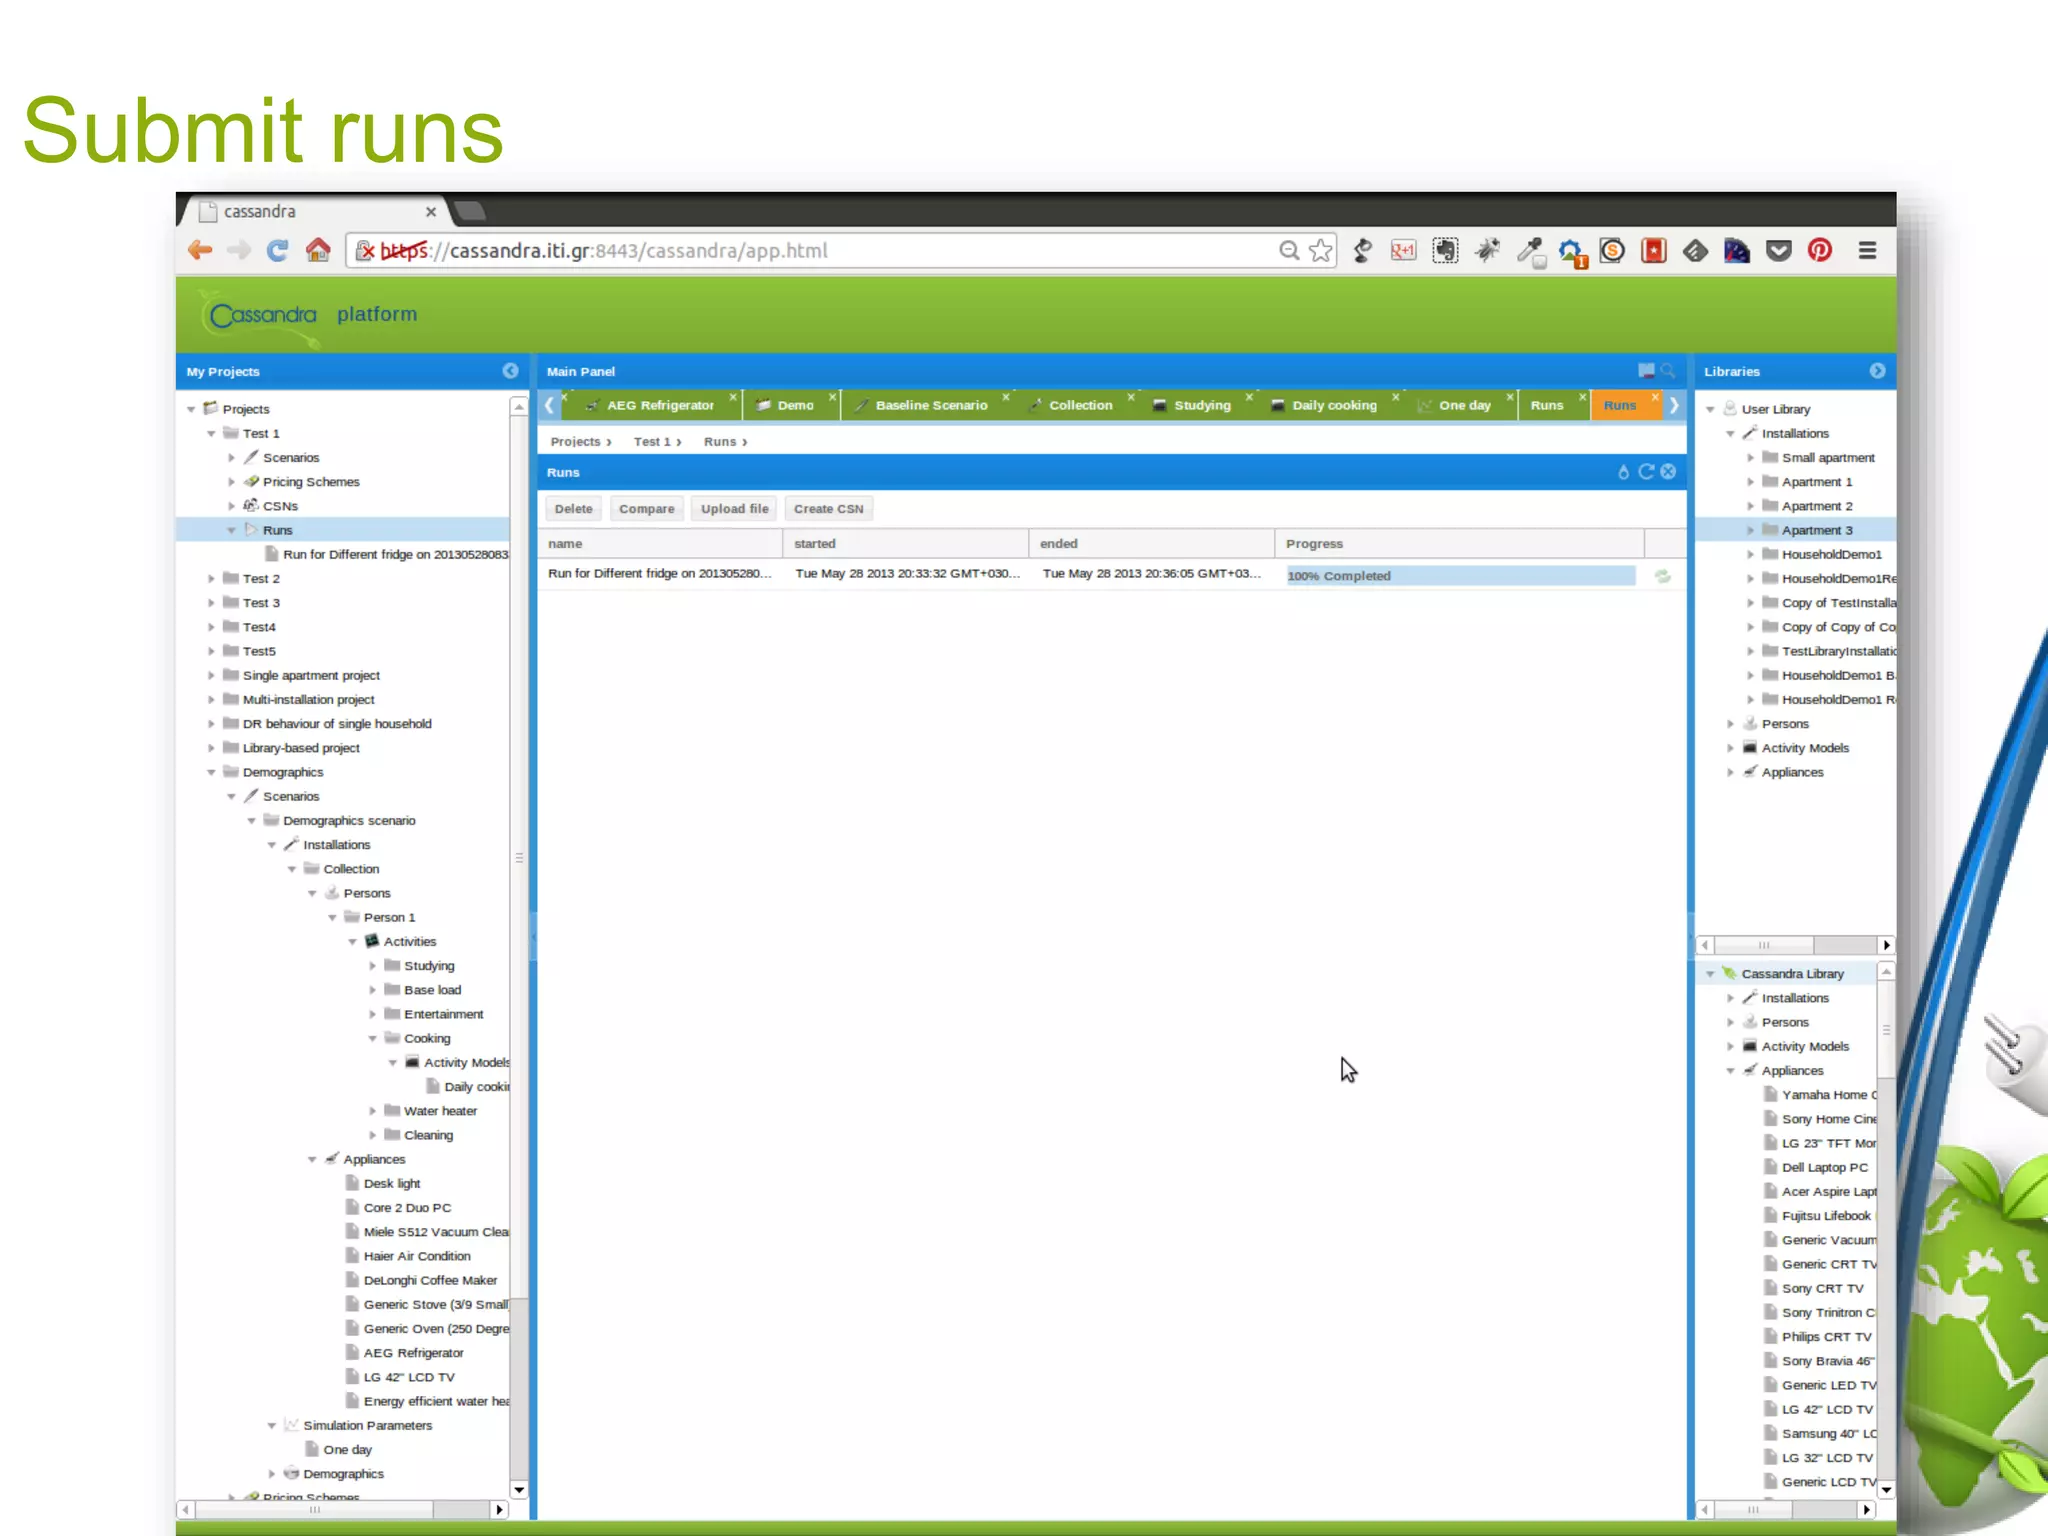Click the Compare button
The image size is (2048, 1536).
point(646,509)
